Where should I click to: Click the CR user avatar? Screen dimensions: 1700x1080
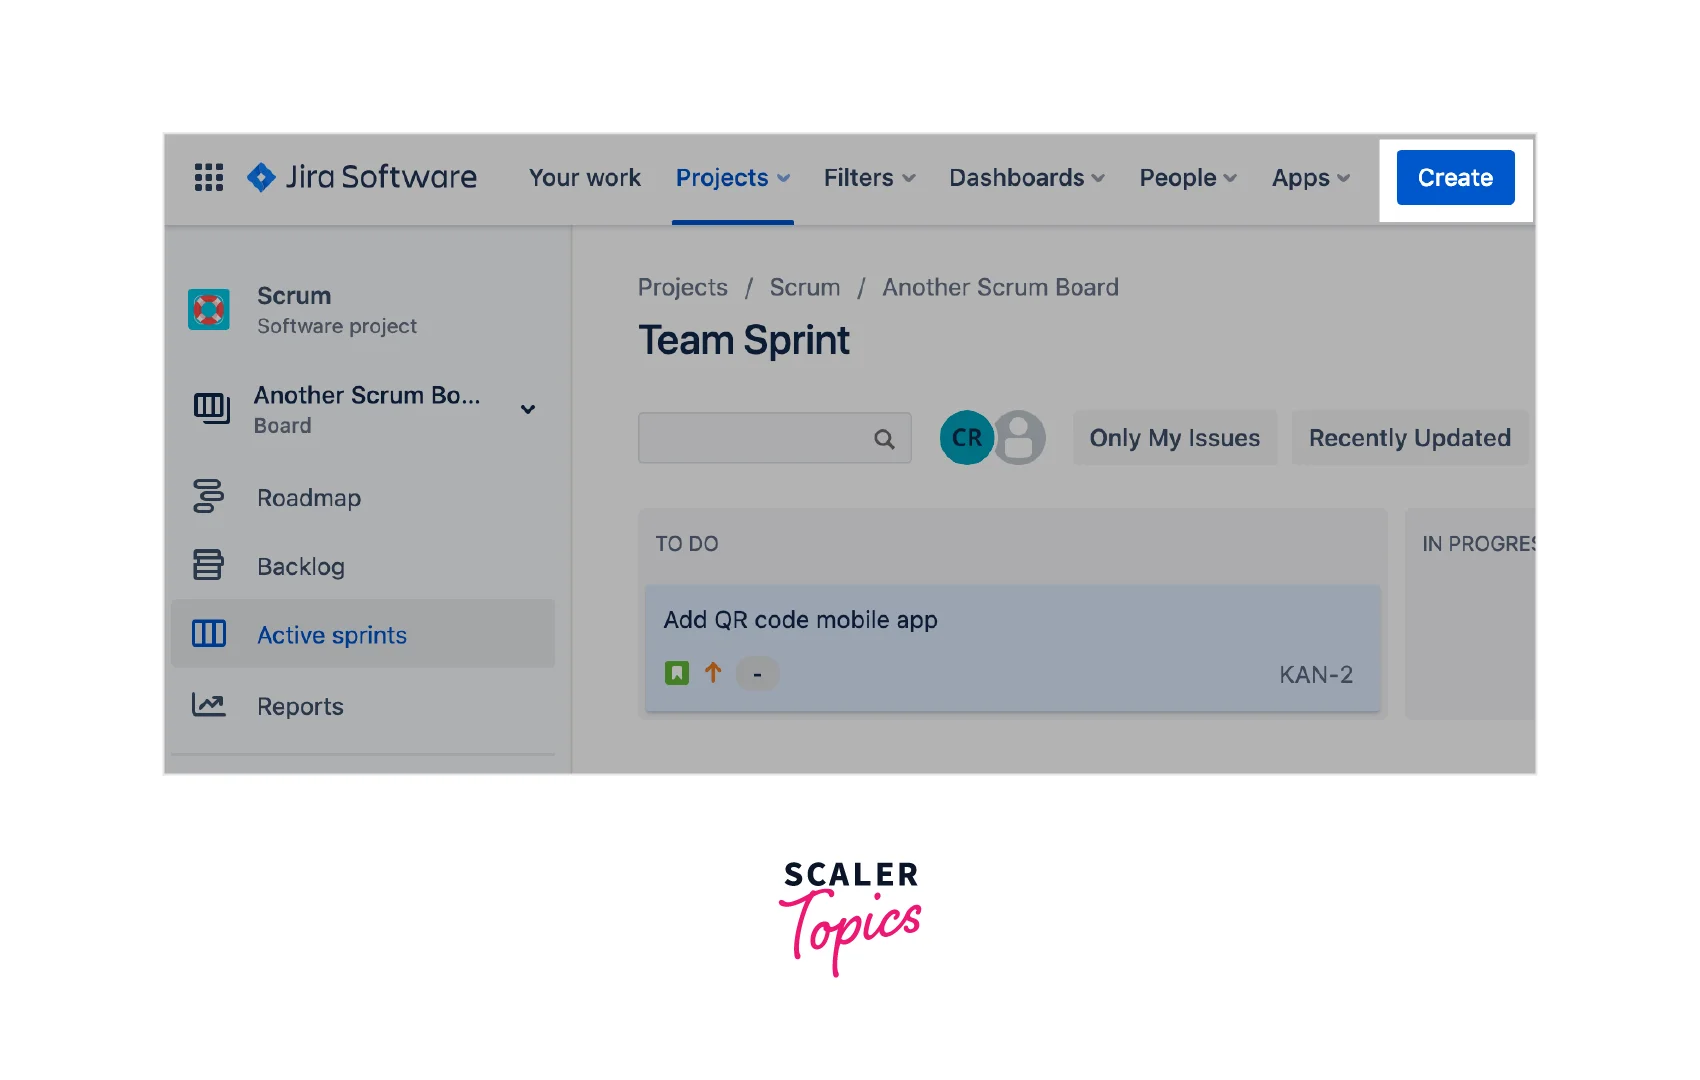(x=964, y=438)
